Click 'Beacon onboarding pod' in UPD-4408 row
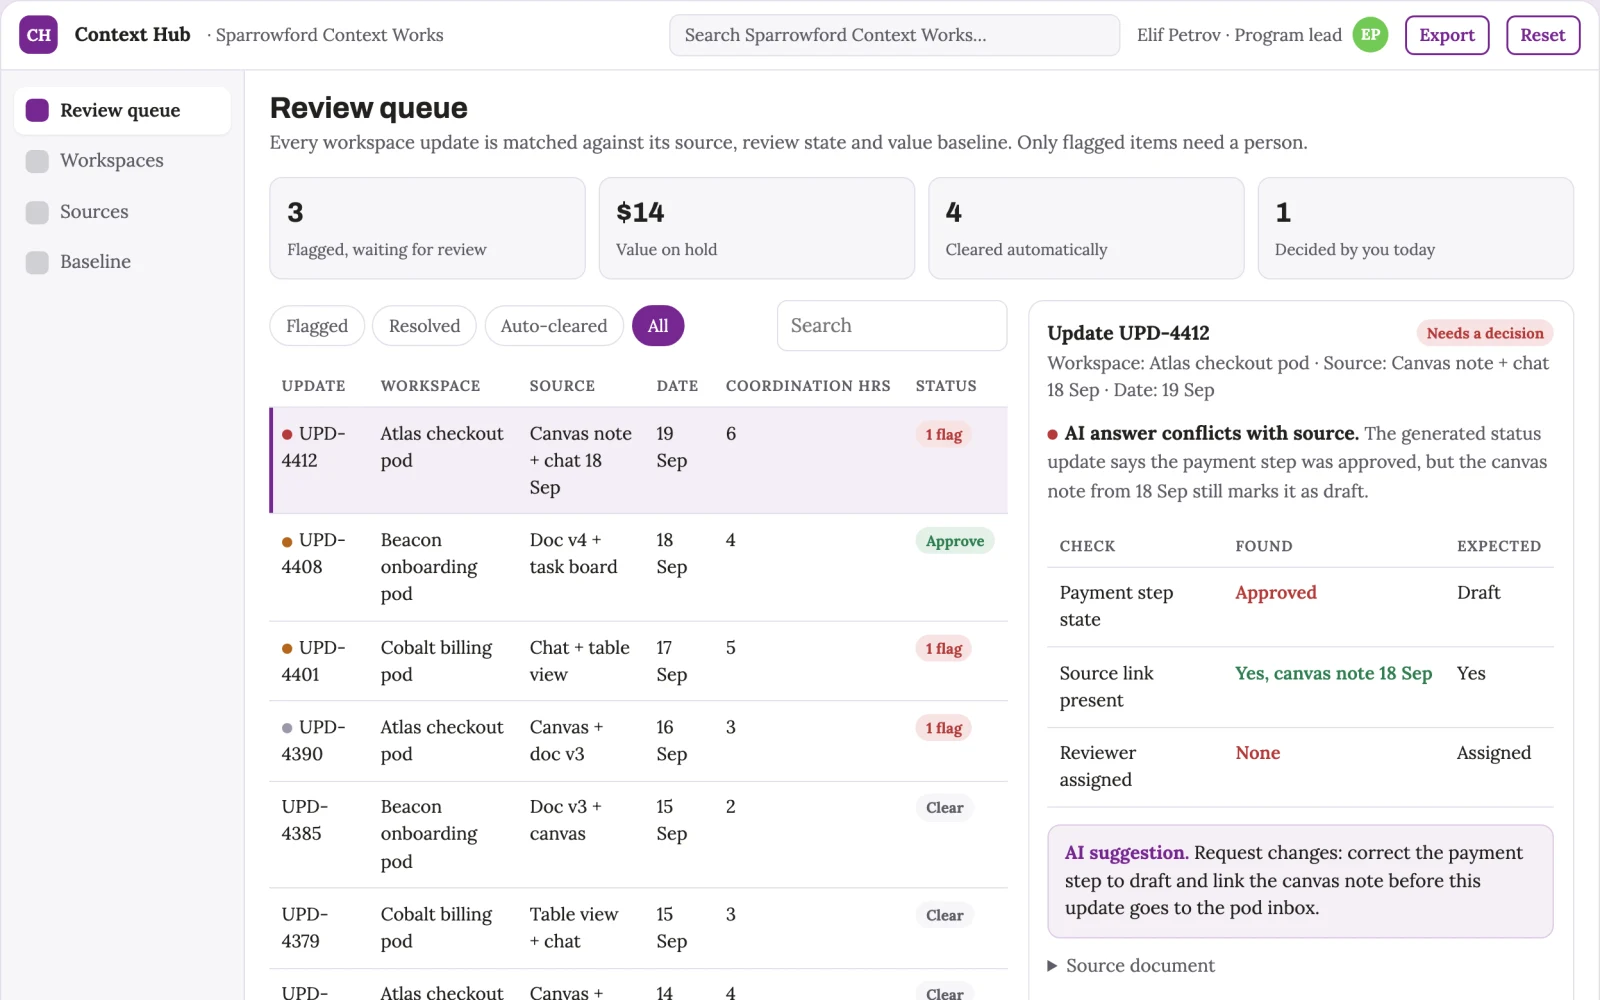This screenshot has height=1000, width=1600. point(429,567)
